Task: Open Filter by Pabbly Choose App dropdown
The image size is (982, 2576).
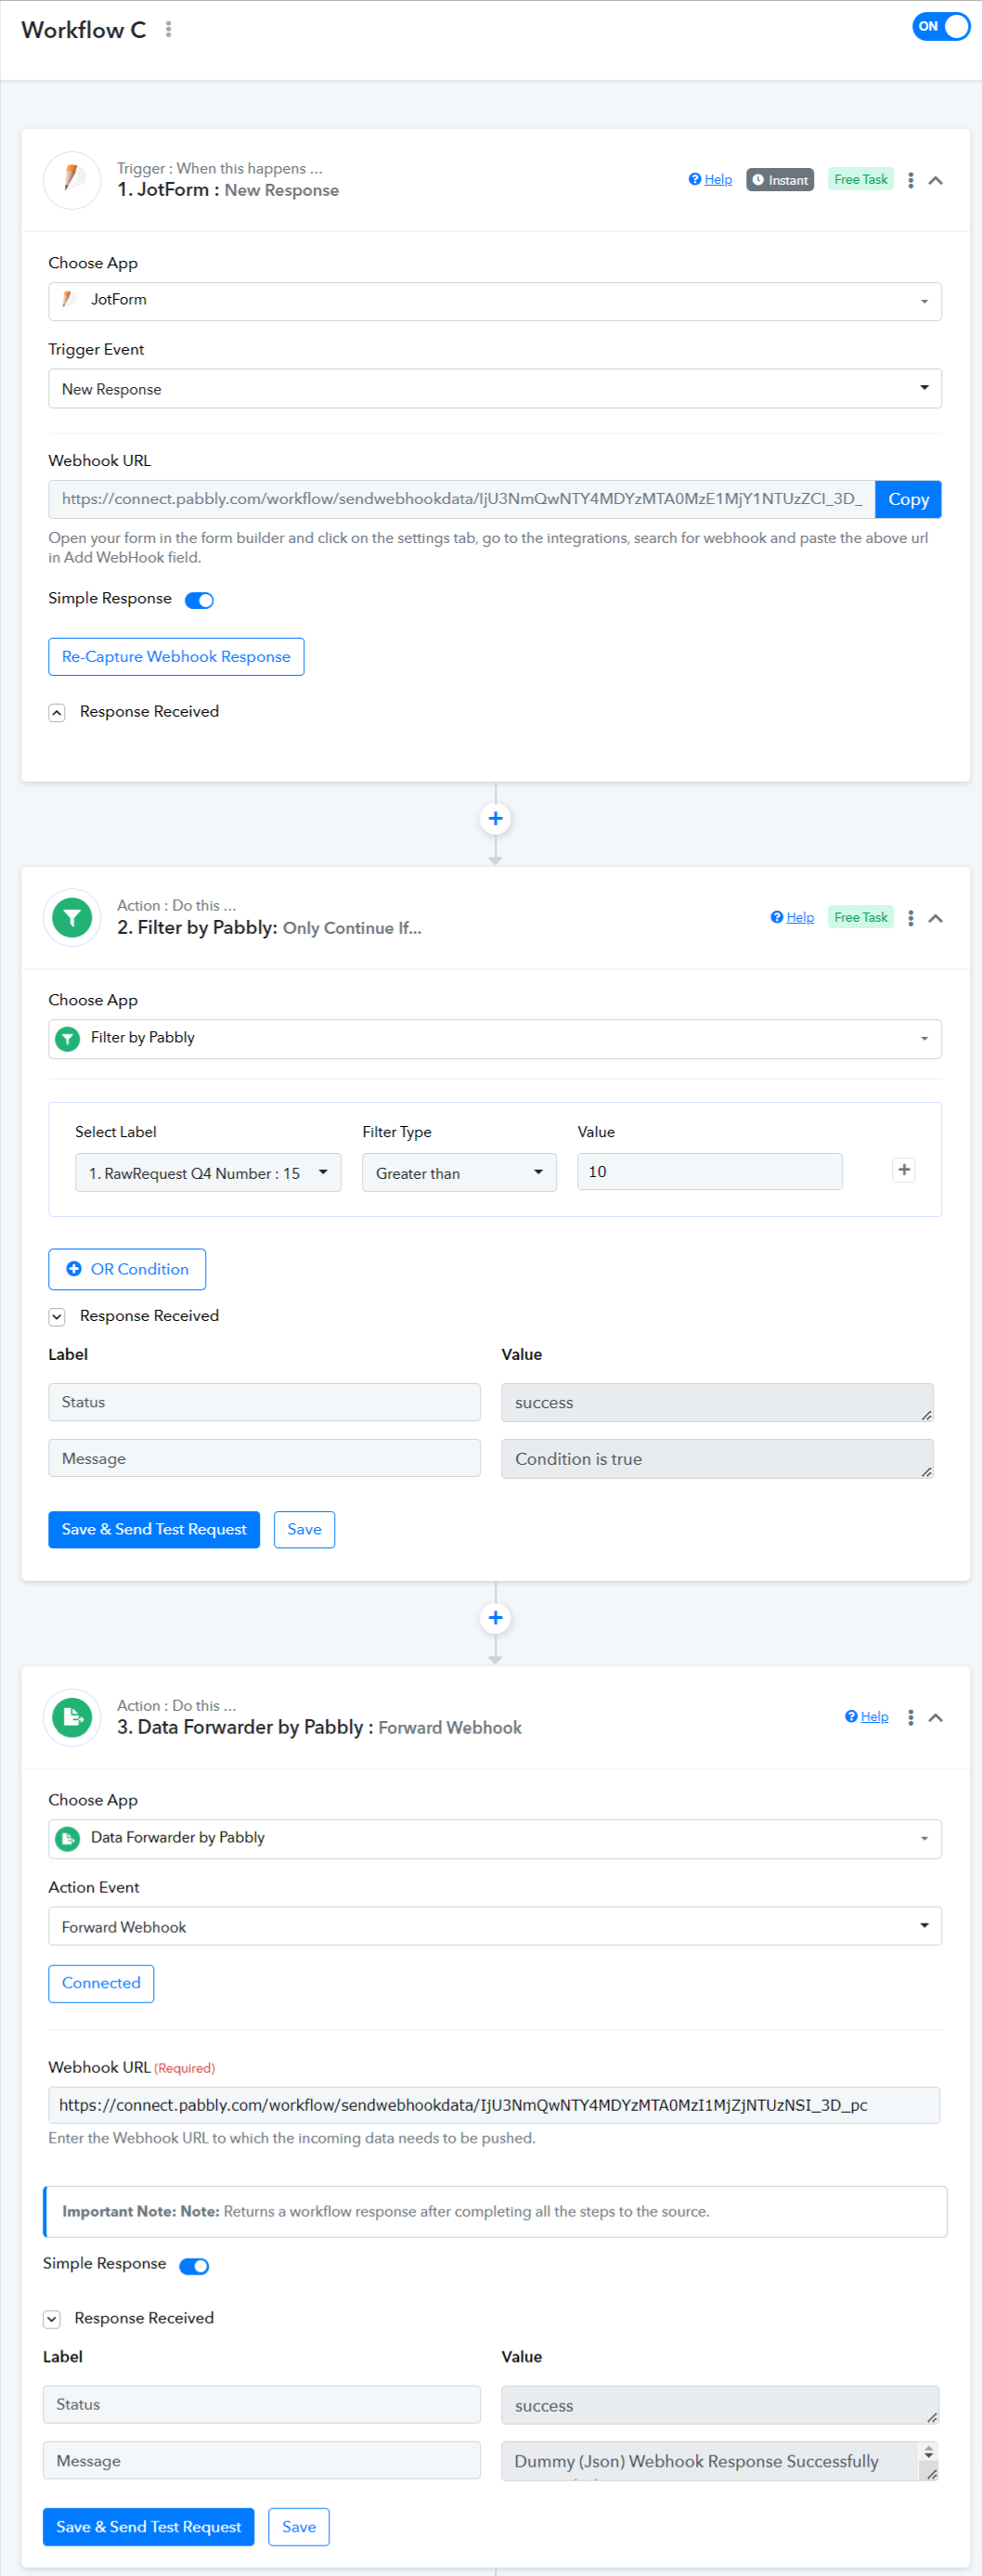Action: [x=495, y=1039]
